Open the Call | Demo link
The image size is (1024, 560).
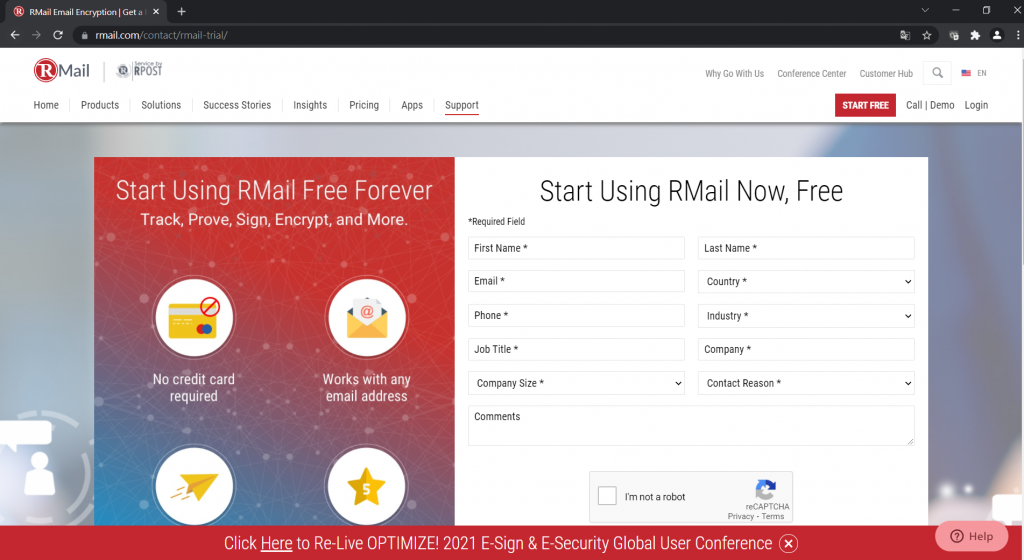pyautogui.click(x=930, y=105)
